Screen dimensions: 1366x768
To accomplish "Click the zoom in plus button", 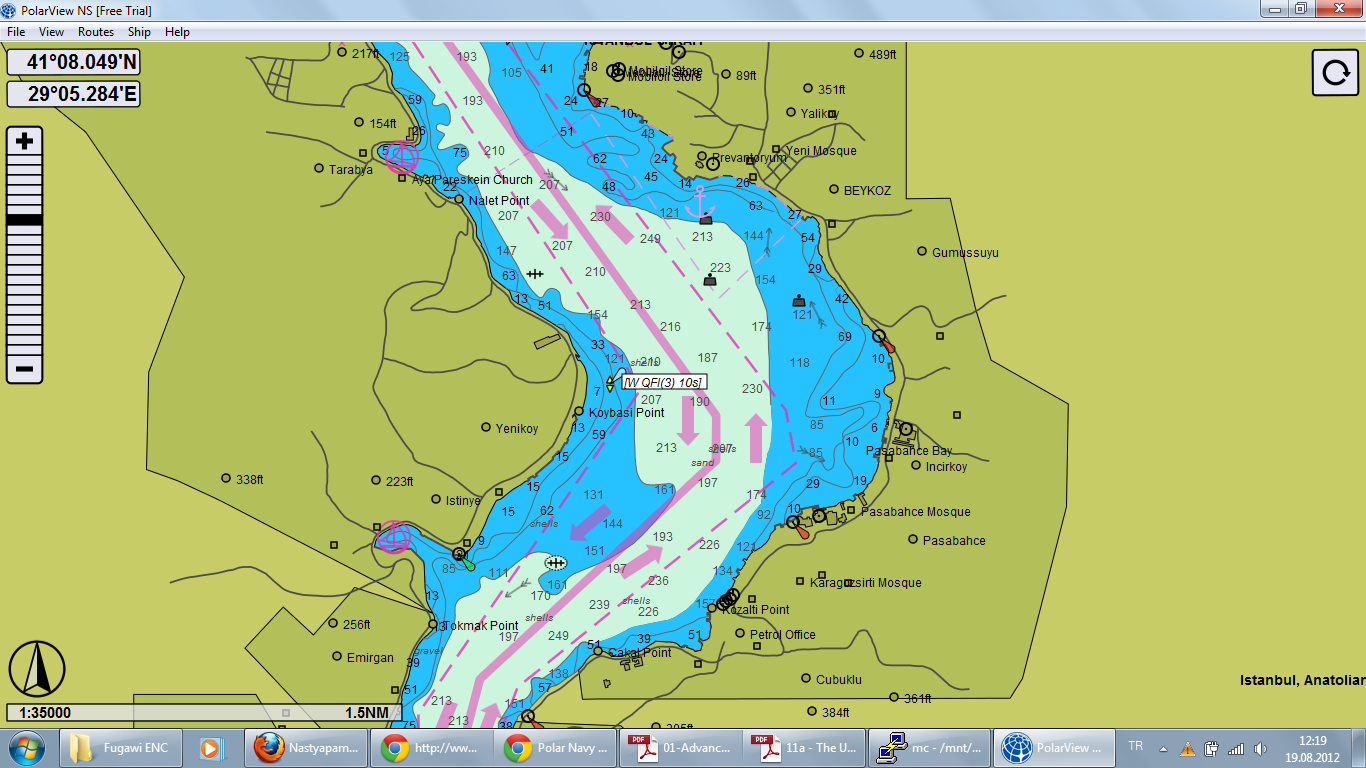I will (x=25, y=141).
